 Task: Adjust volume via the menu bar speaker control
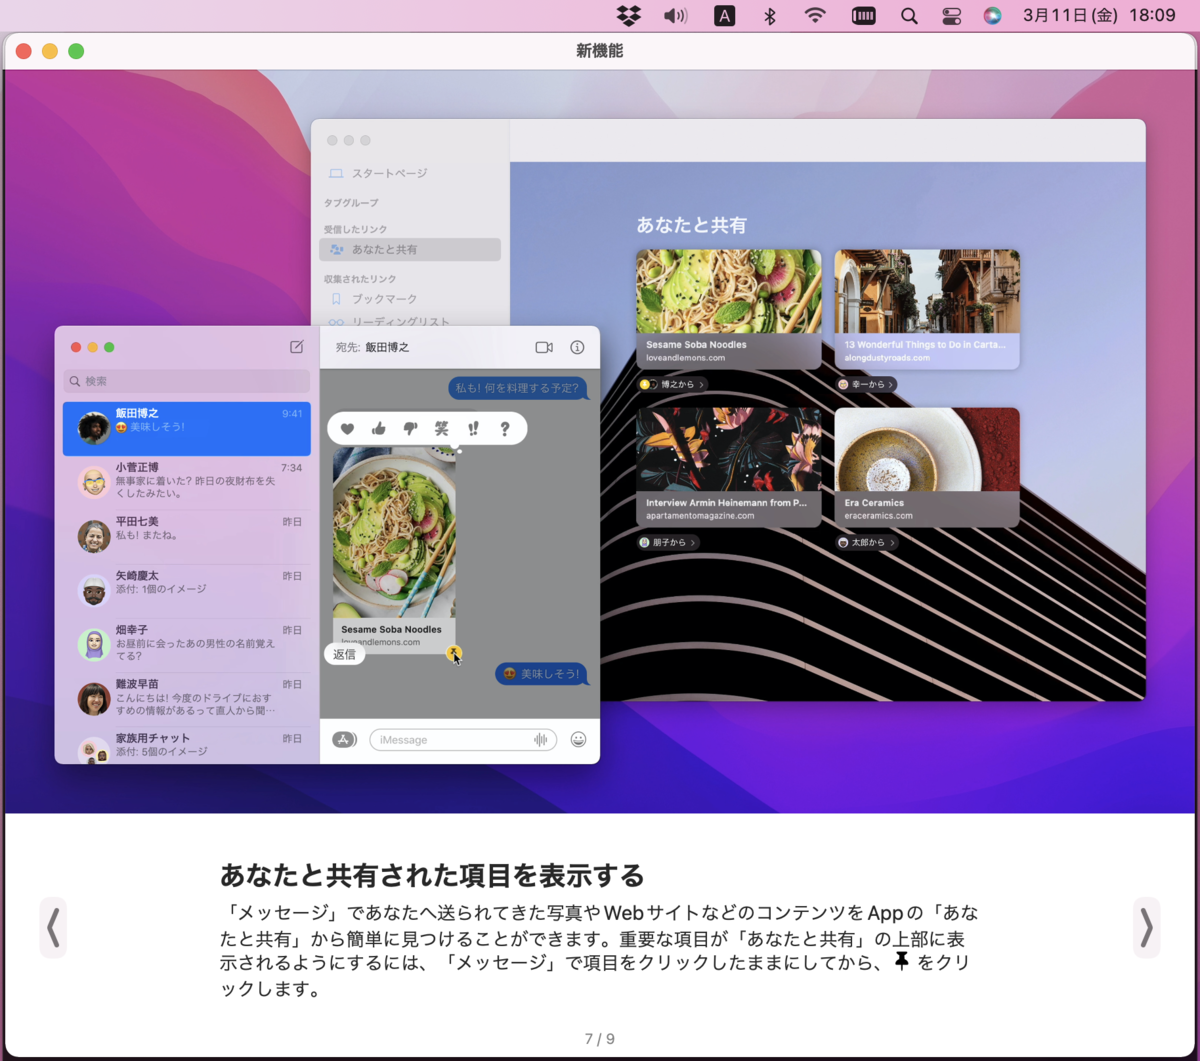click(x=675, y=15)
